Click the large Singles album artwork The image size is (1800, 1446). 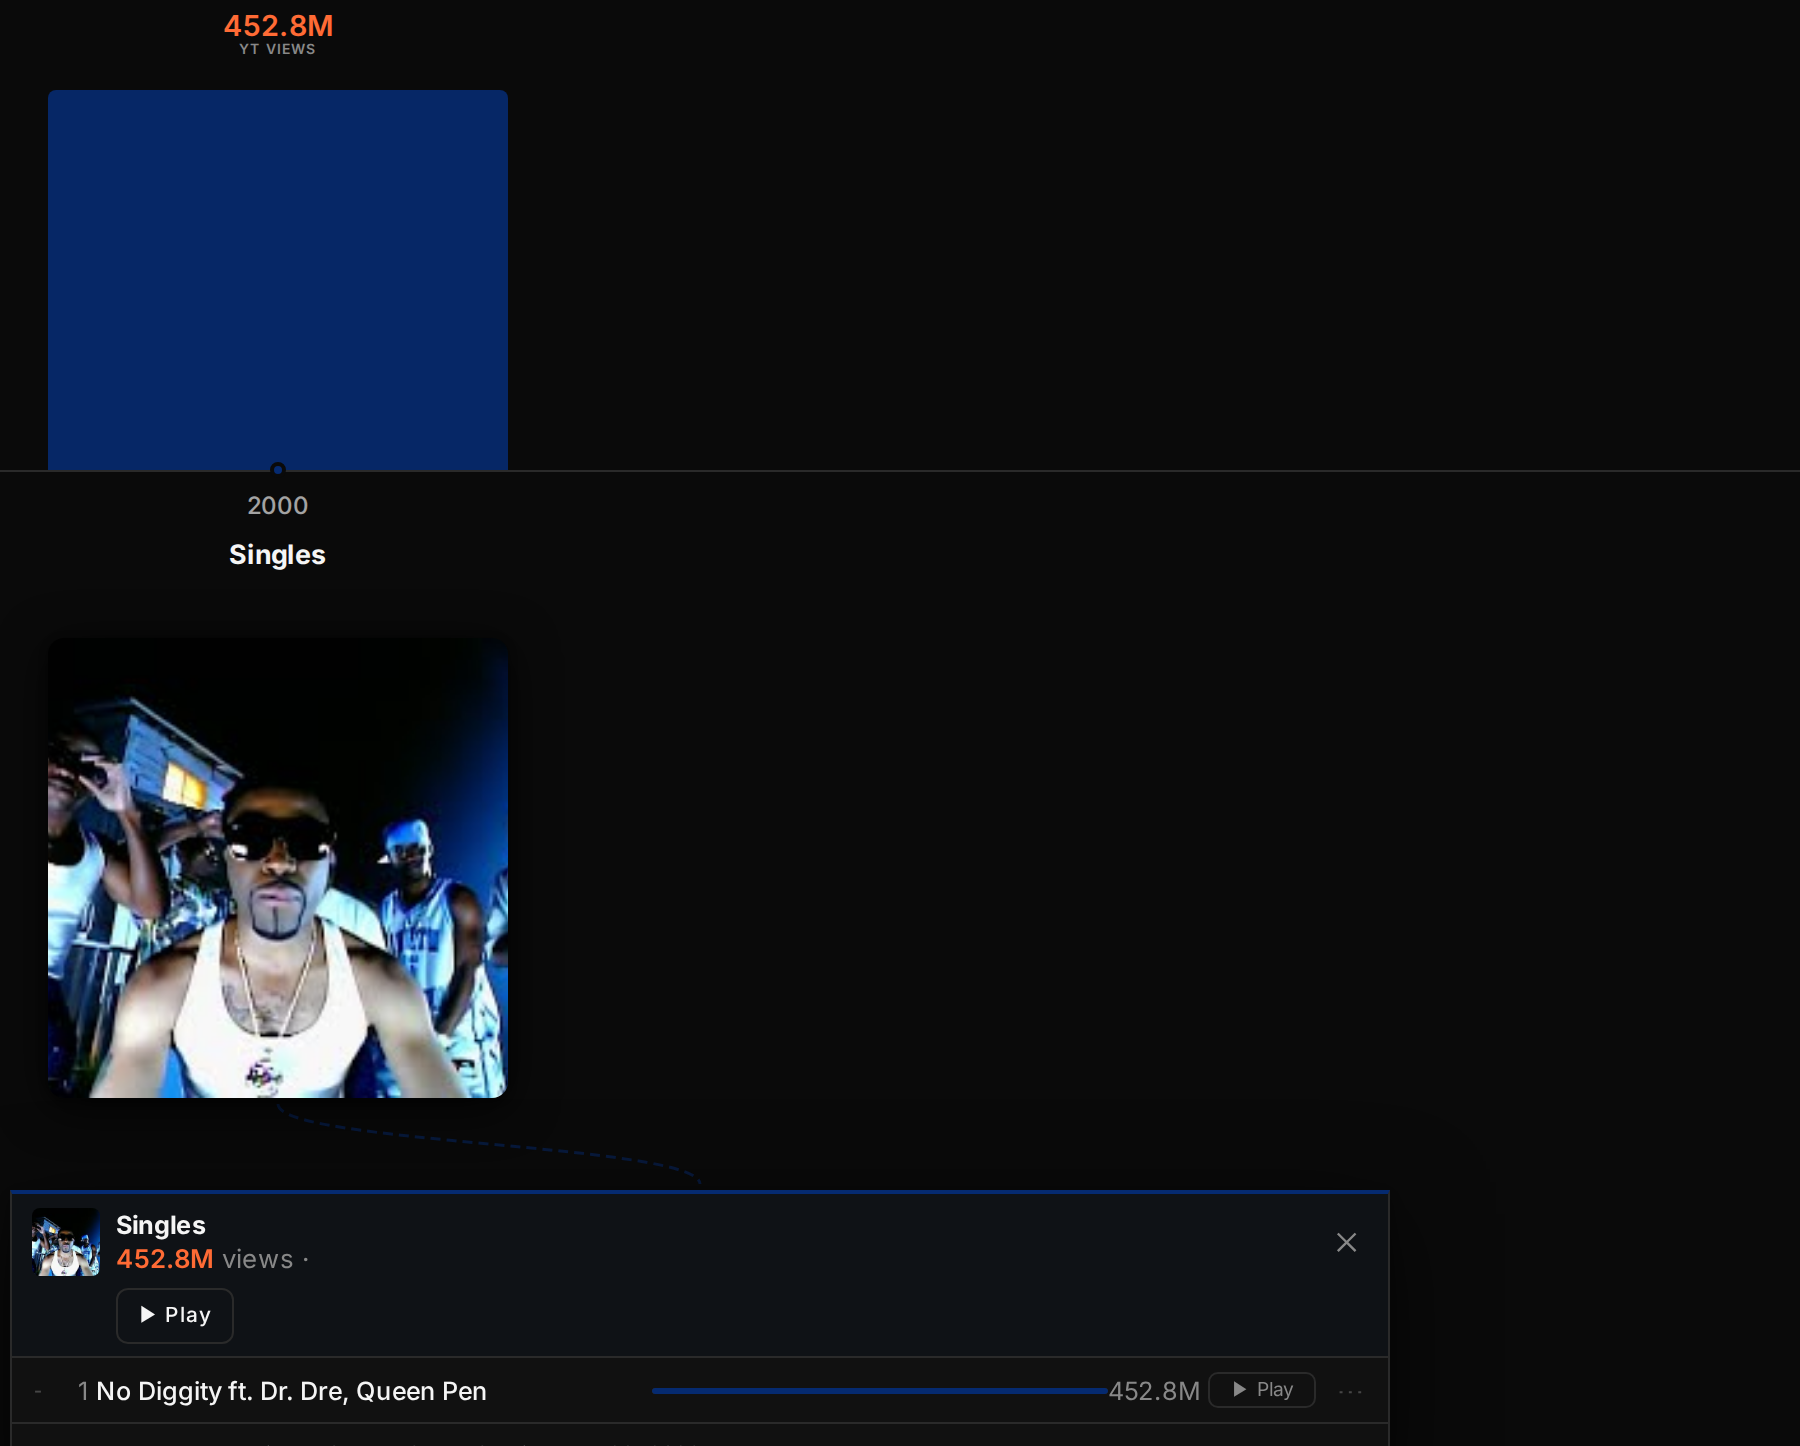click(278, 868)
